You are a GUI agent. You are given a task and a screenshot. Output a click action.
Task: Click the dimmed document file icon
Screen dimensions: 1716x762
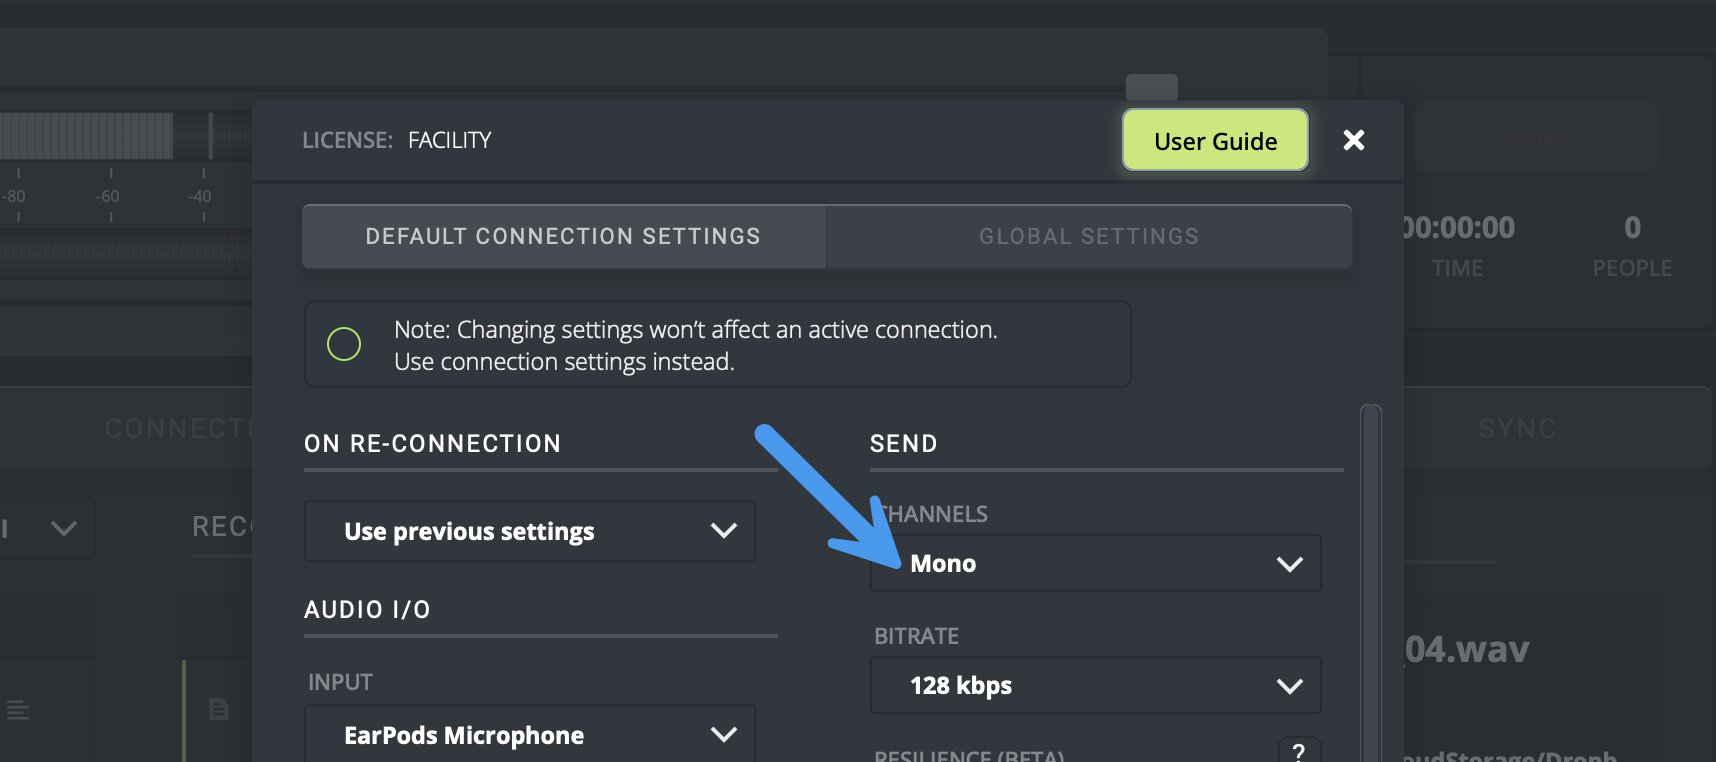(219, 709)
